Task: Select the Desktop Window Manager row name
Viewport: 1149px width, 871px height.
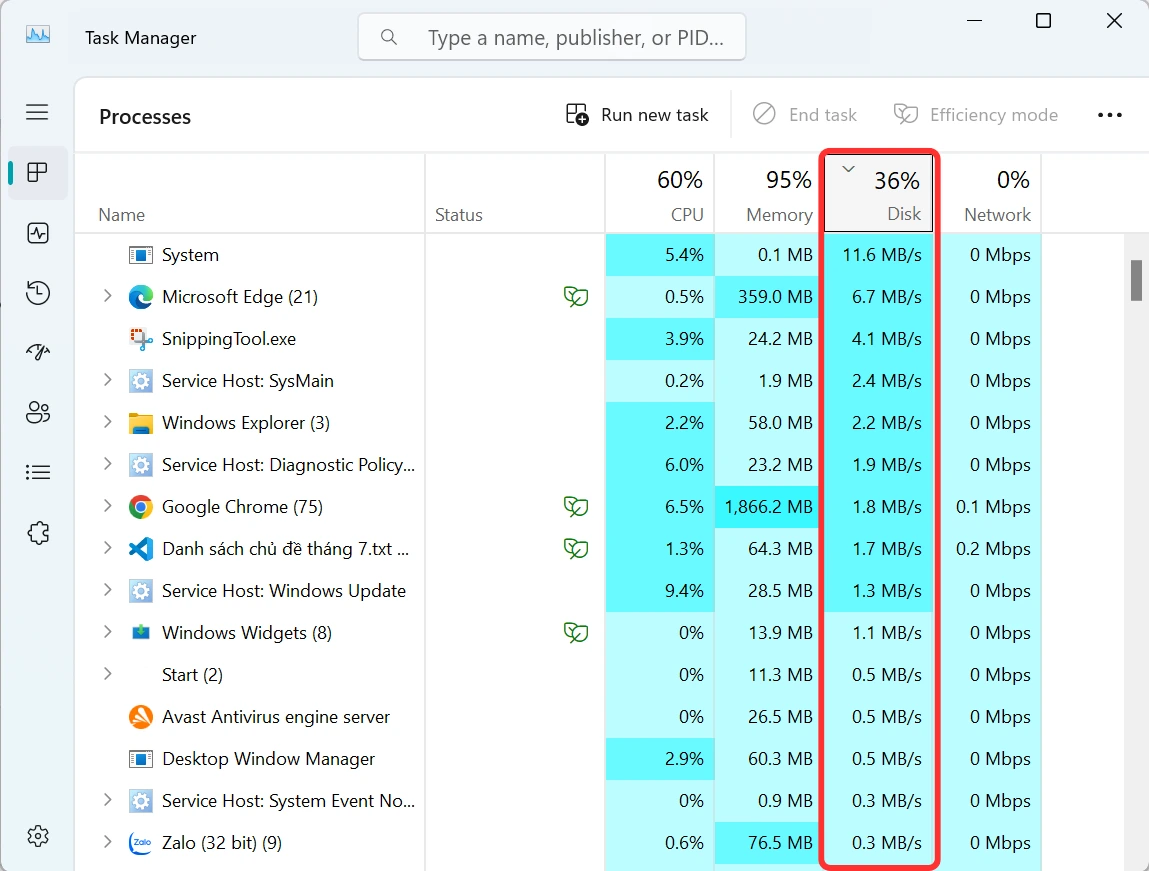Action: (268, 759)
